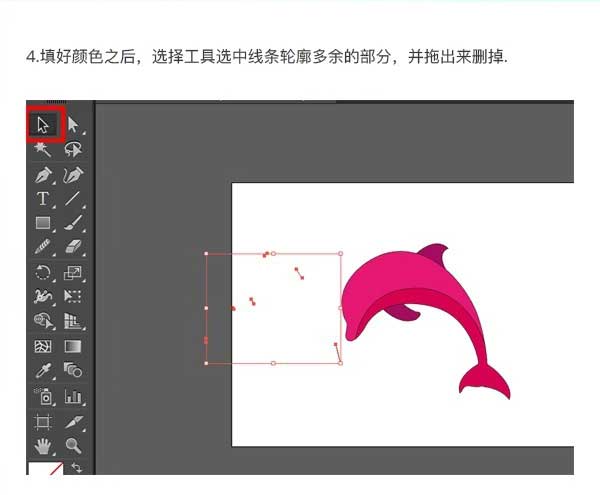
Task: Select the Lasso tool
Action: (73, 149)
